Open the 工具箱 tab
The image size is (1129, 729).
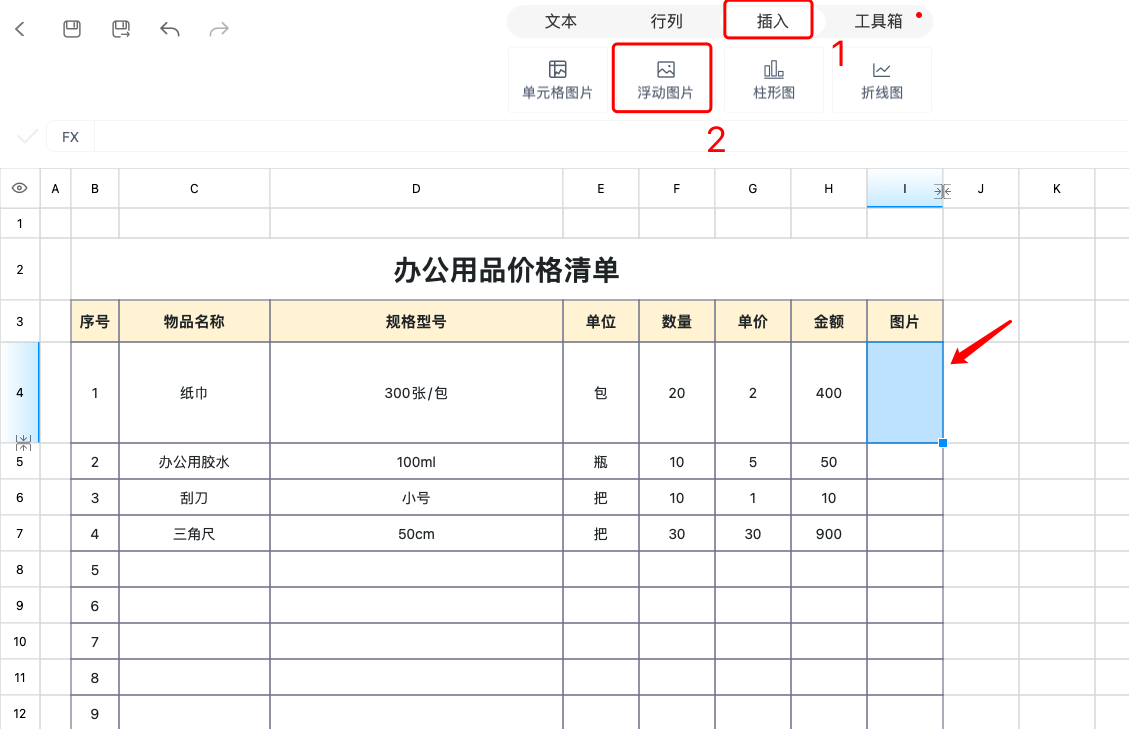[878, 22]
